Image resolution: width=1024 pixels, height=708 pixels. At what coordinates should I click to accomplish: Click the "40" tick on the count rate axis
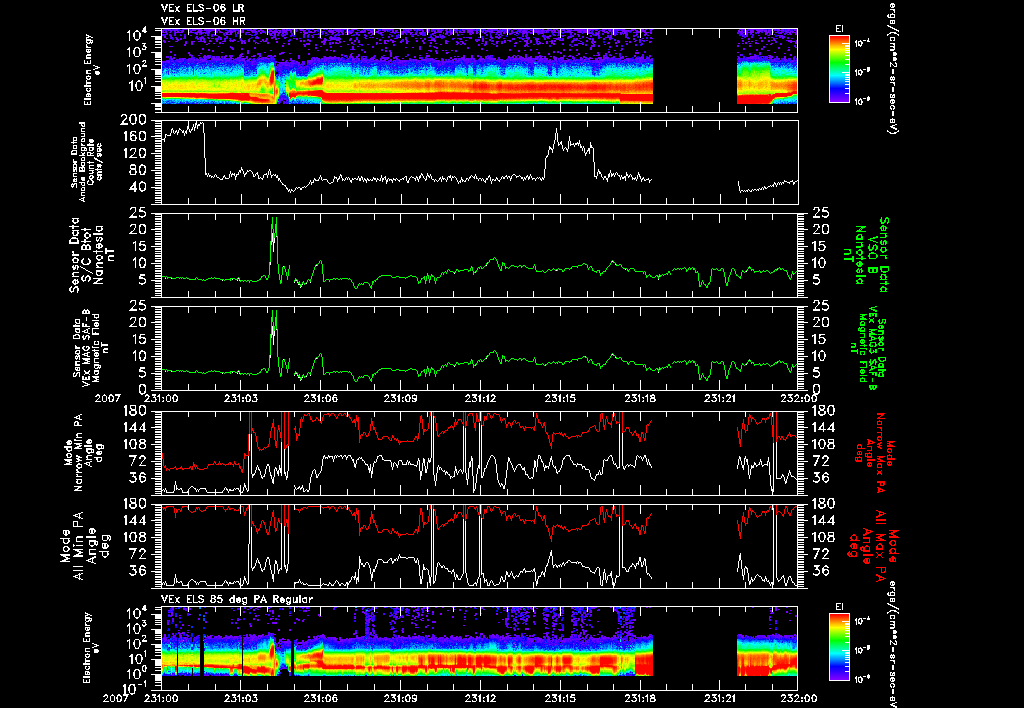click(140, 188)
